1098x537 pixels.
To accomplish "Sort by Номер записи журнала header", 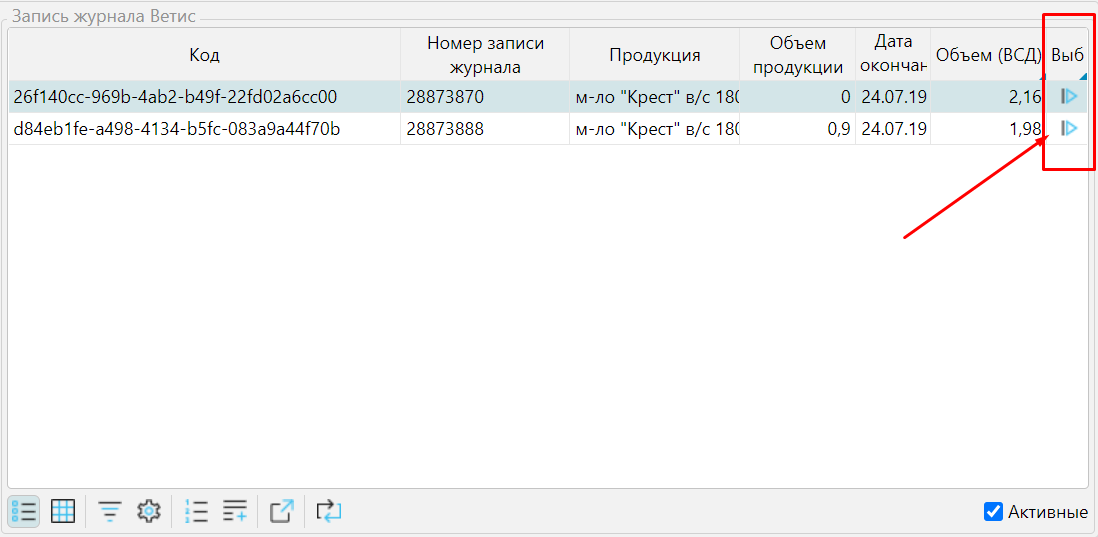I will (x=485, y=55).
